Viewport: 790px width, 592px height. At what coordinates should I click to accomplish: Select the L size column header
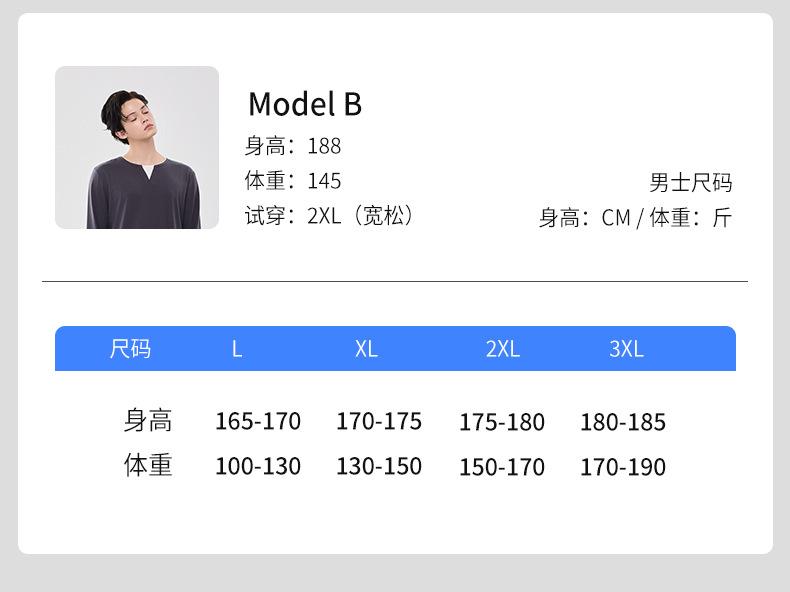[x=237, y=349]
